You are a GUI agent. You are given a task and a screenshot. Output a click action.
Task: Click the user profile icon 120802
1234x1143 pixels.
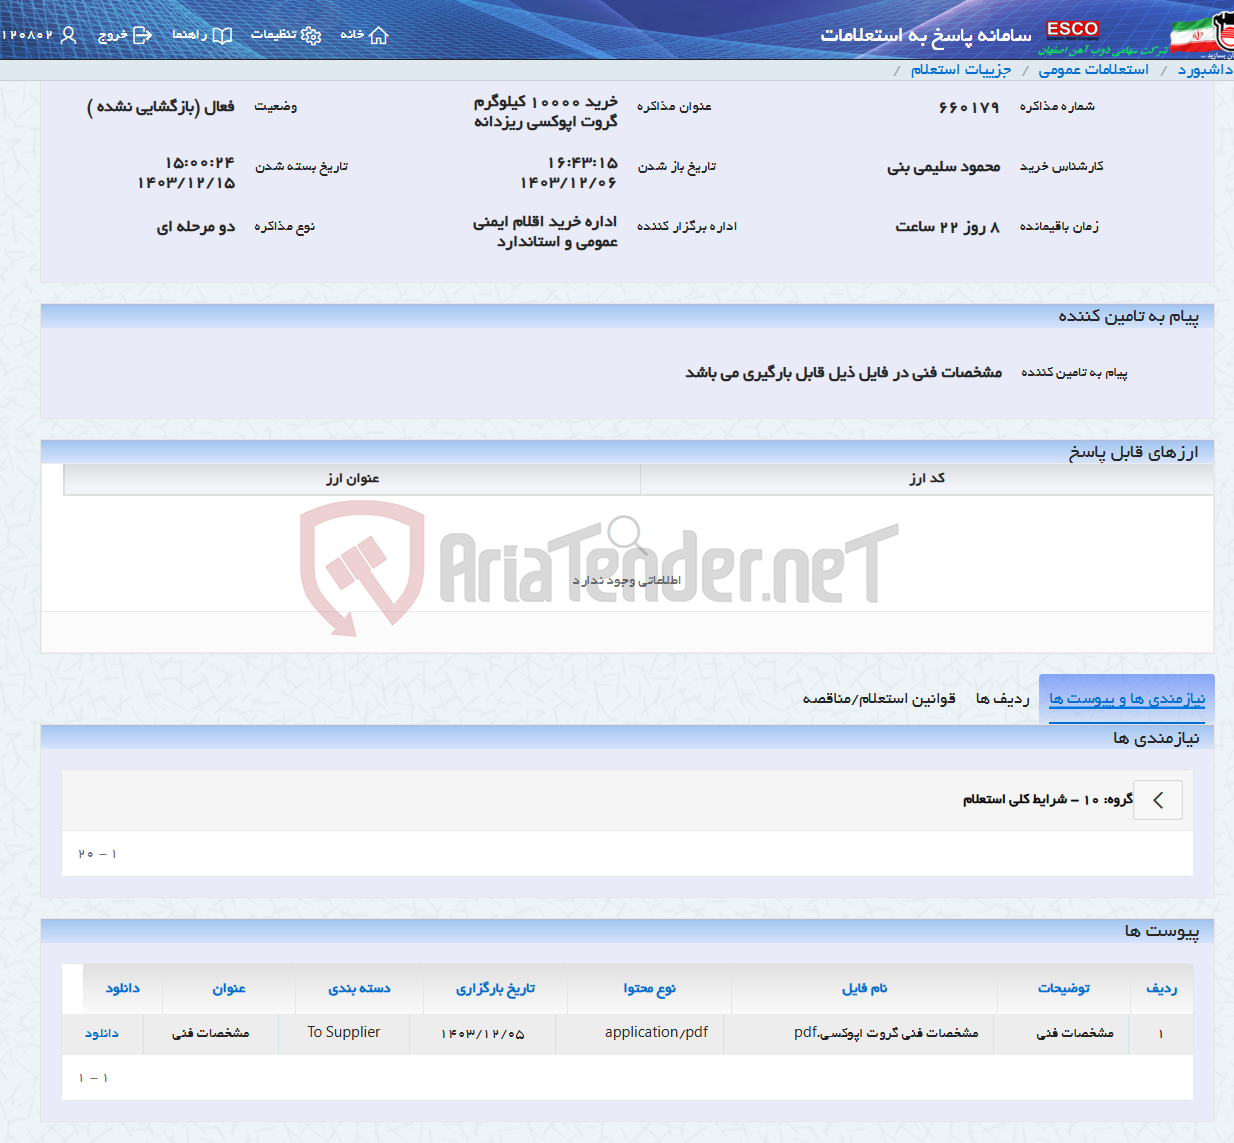(x=68, y=35)
